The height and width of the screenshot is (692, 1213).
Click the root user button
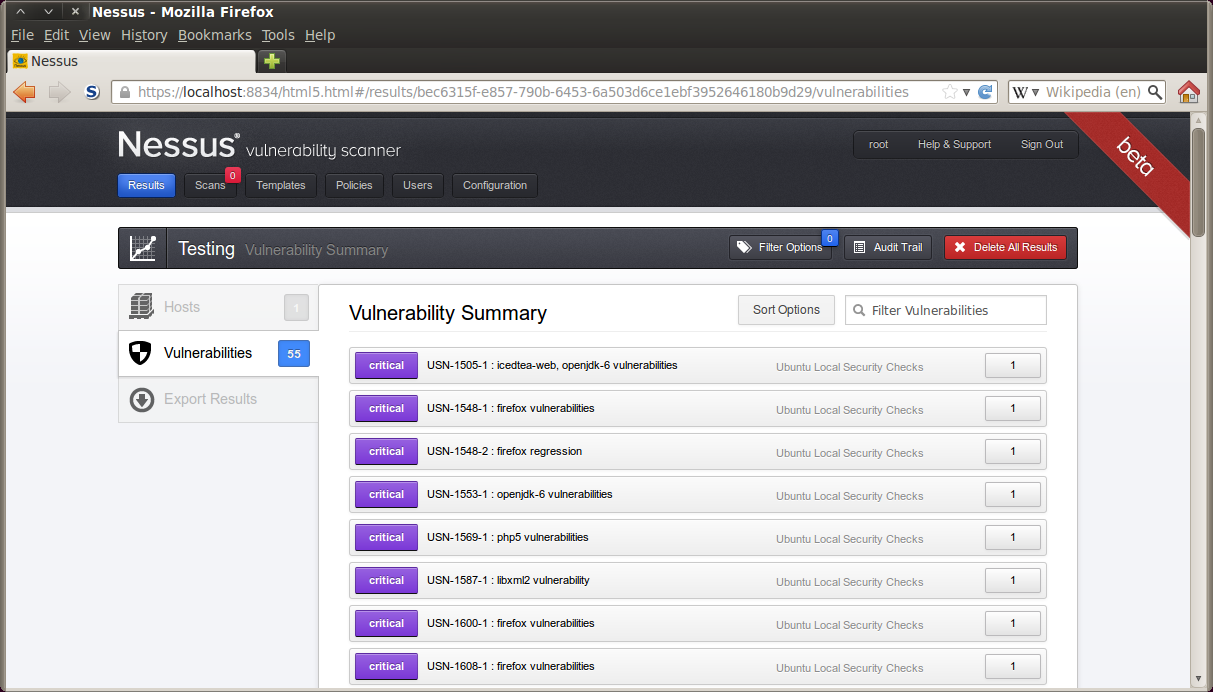[x=878, y=144]
